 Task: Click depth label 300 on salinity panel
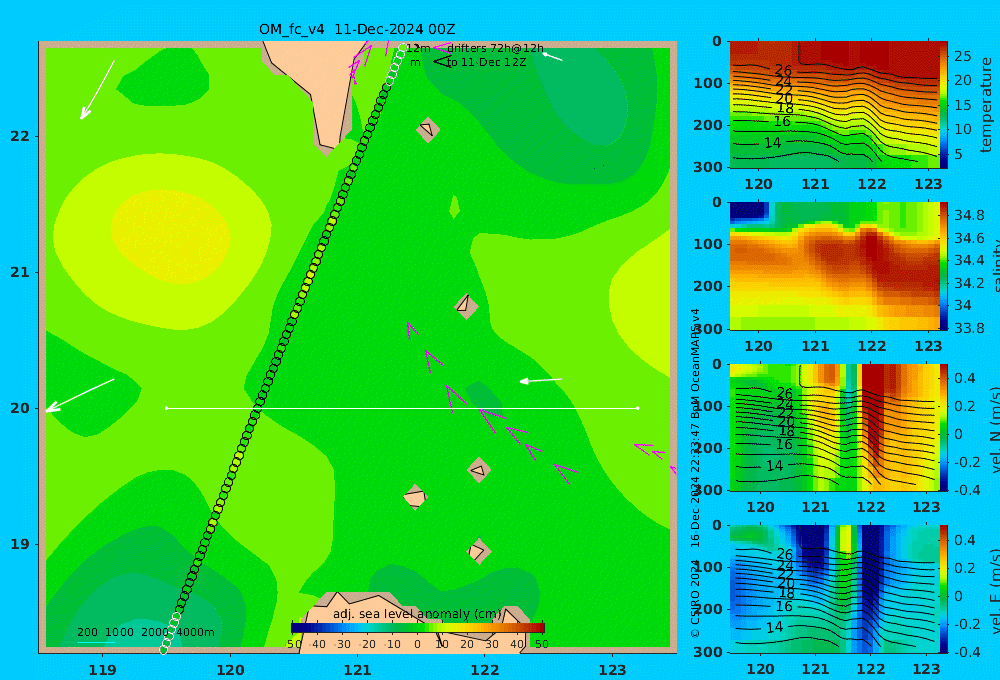tap(708, 328)
